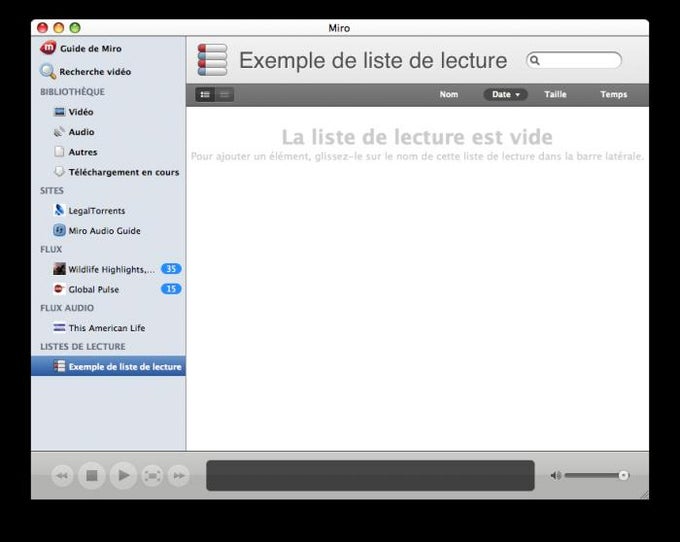
Task: Click the Audio speaker icon in sidebar
Action: pos(59,132)
